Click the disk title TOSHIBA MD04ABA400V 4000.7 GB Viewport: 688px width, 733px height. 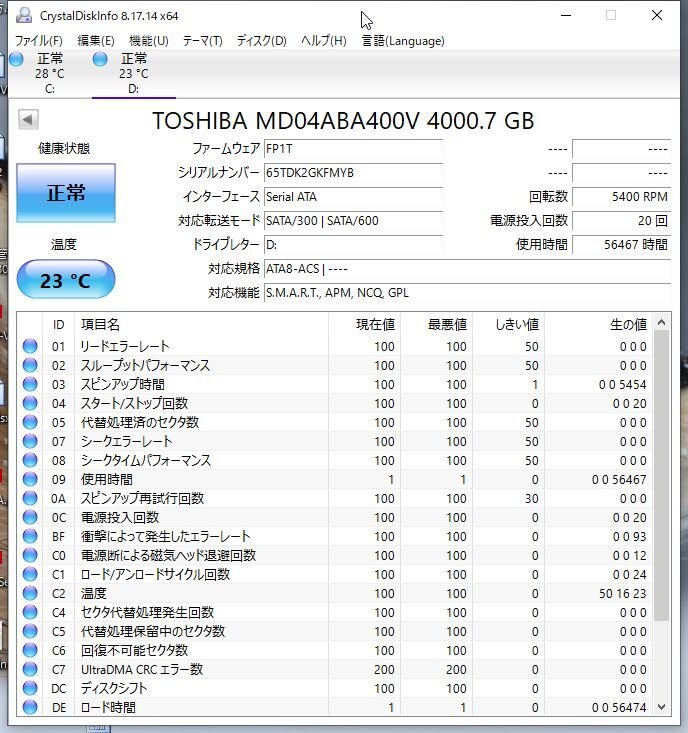click(x=343, y=121)
